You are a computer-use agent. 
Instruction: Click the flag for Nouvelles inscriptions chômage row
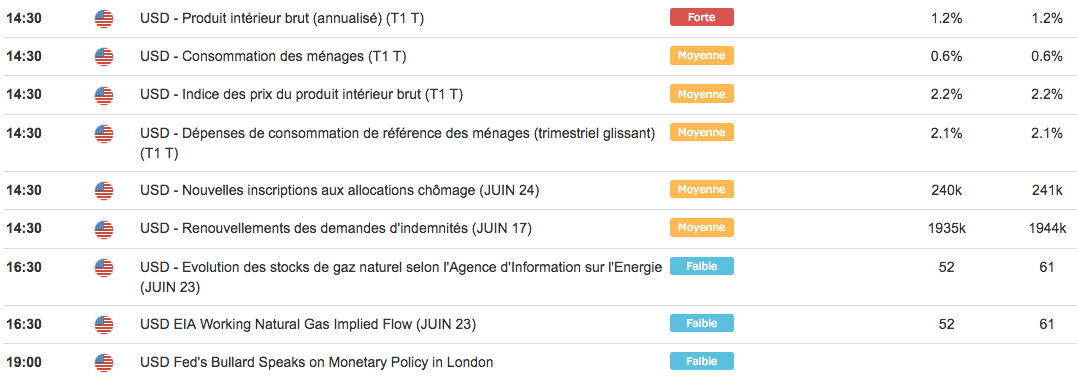[x=104, y=191]
